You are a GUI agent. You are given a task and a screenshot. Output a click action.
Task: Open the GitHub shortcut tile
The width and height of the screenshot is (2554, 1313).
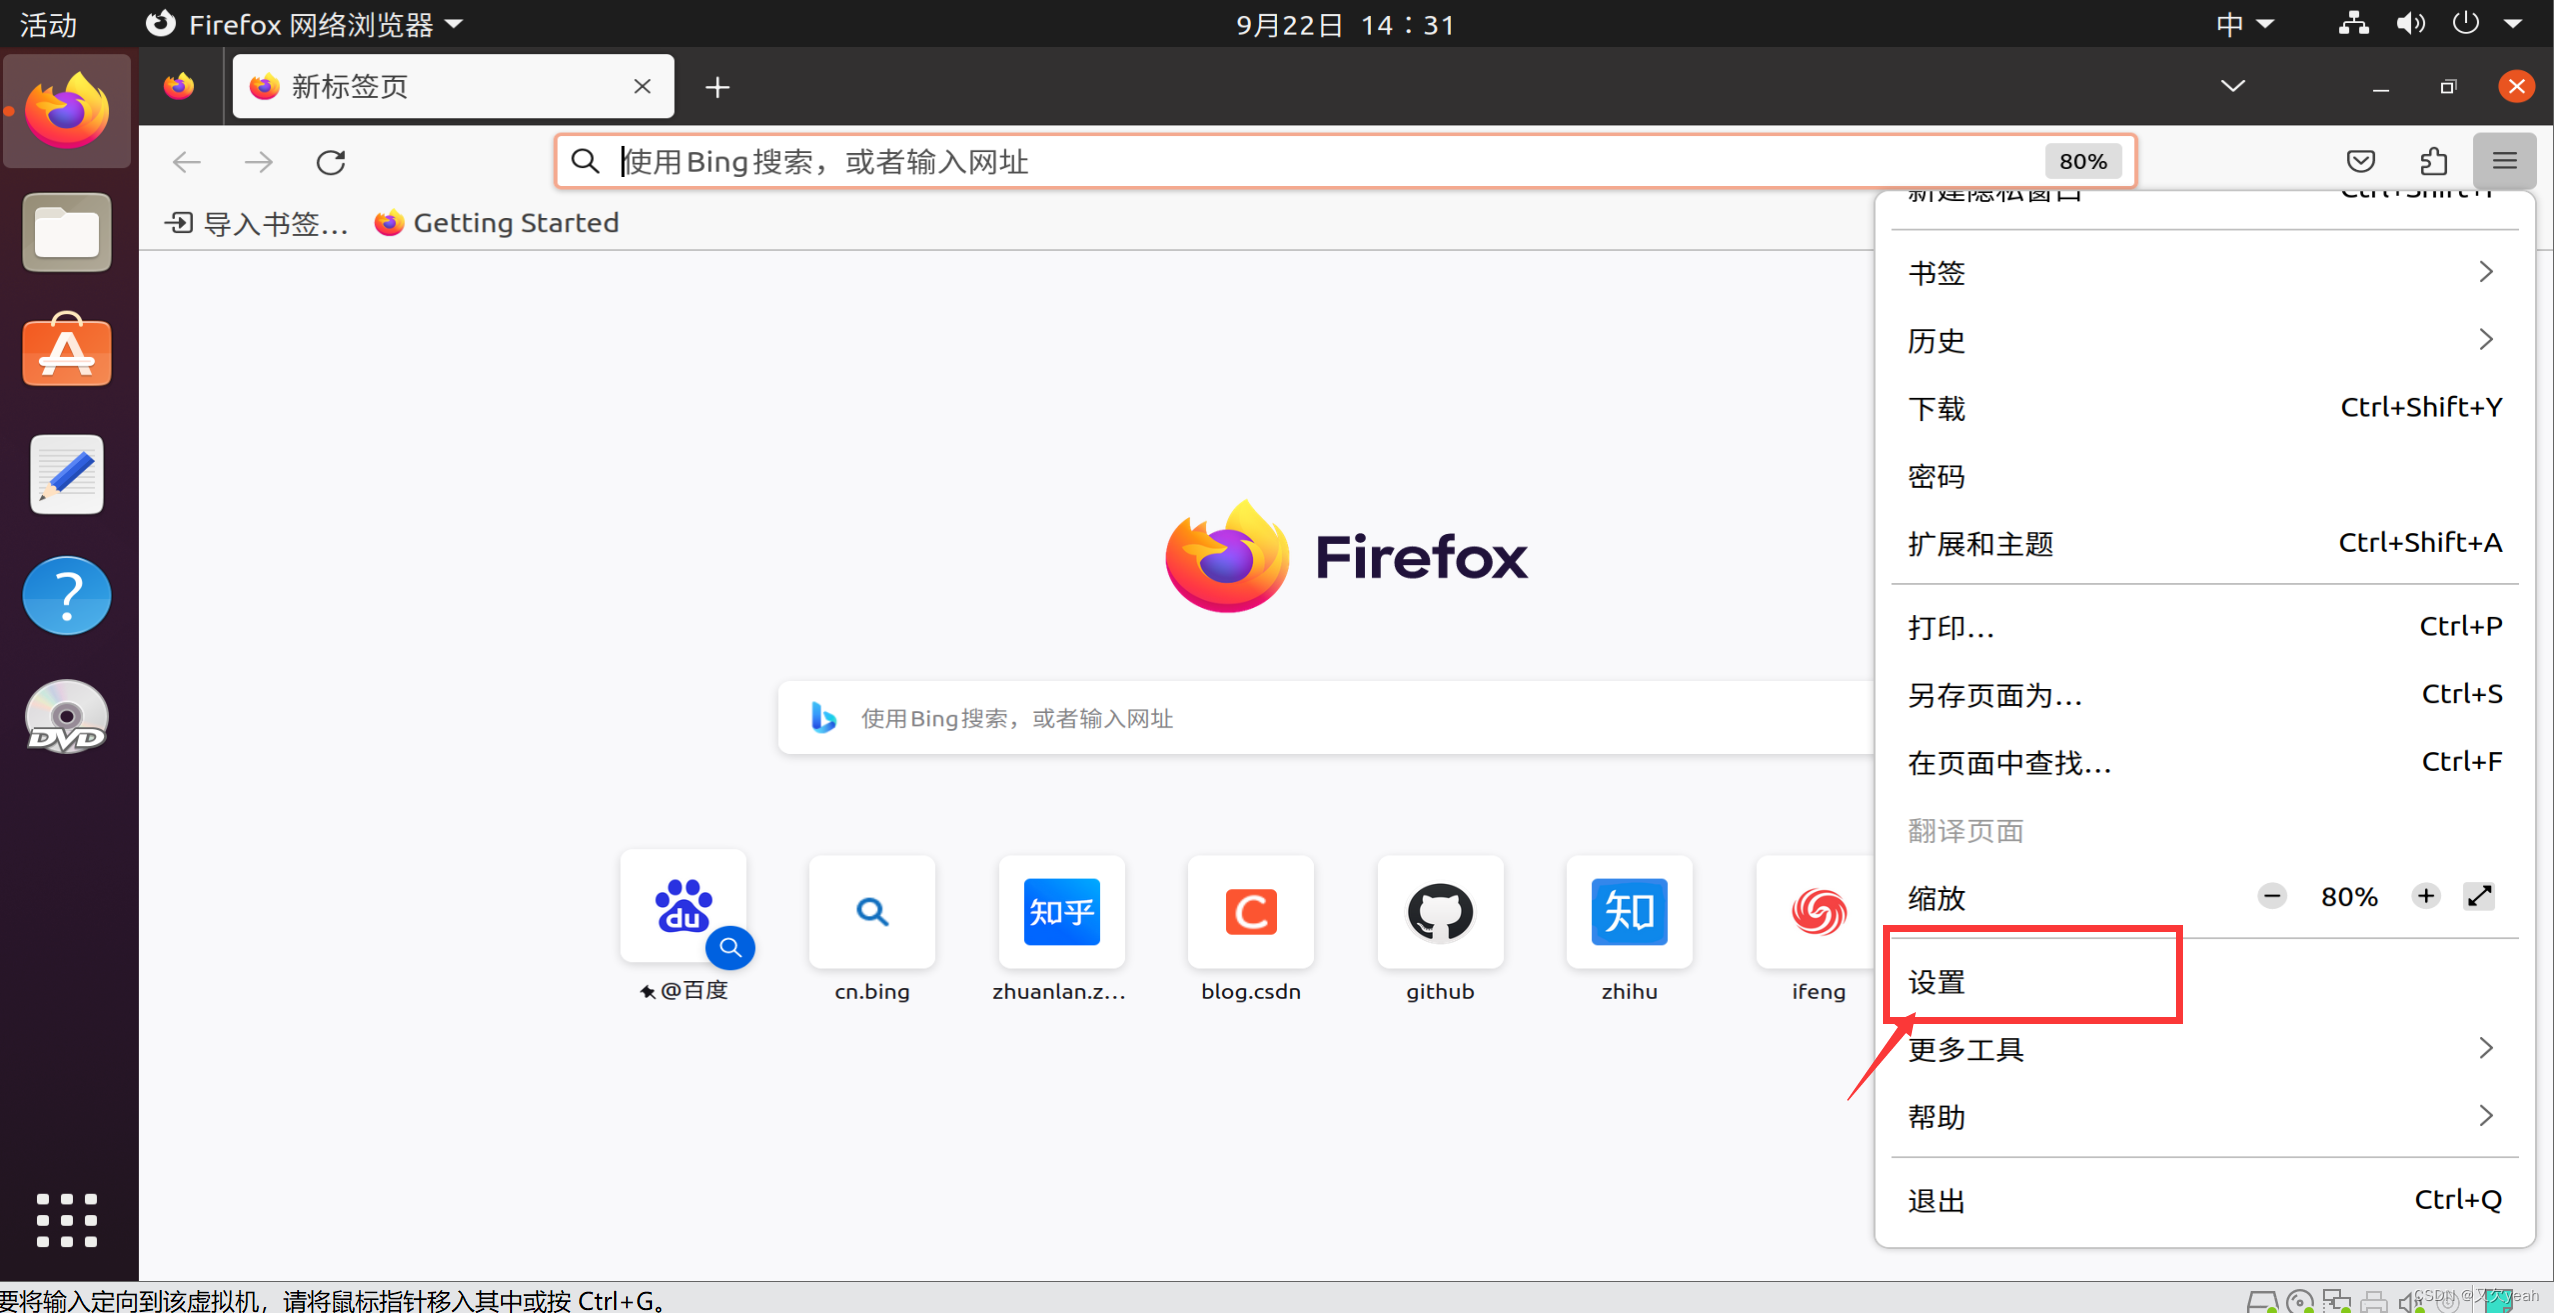(1439, 912)
